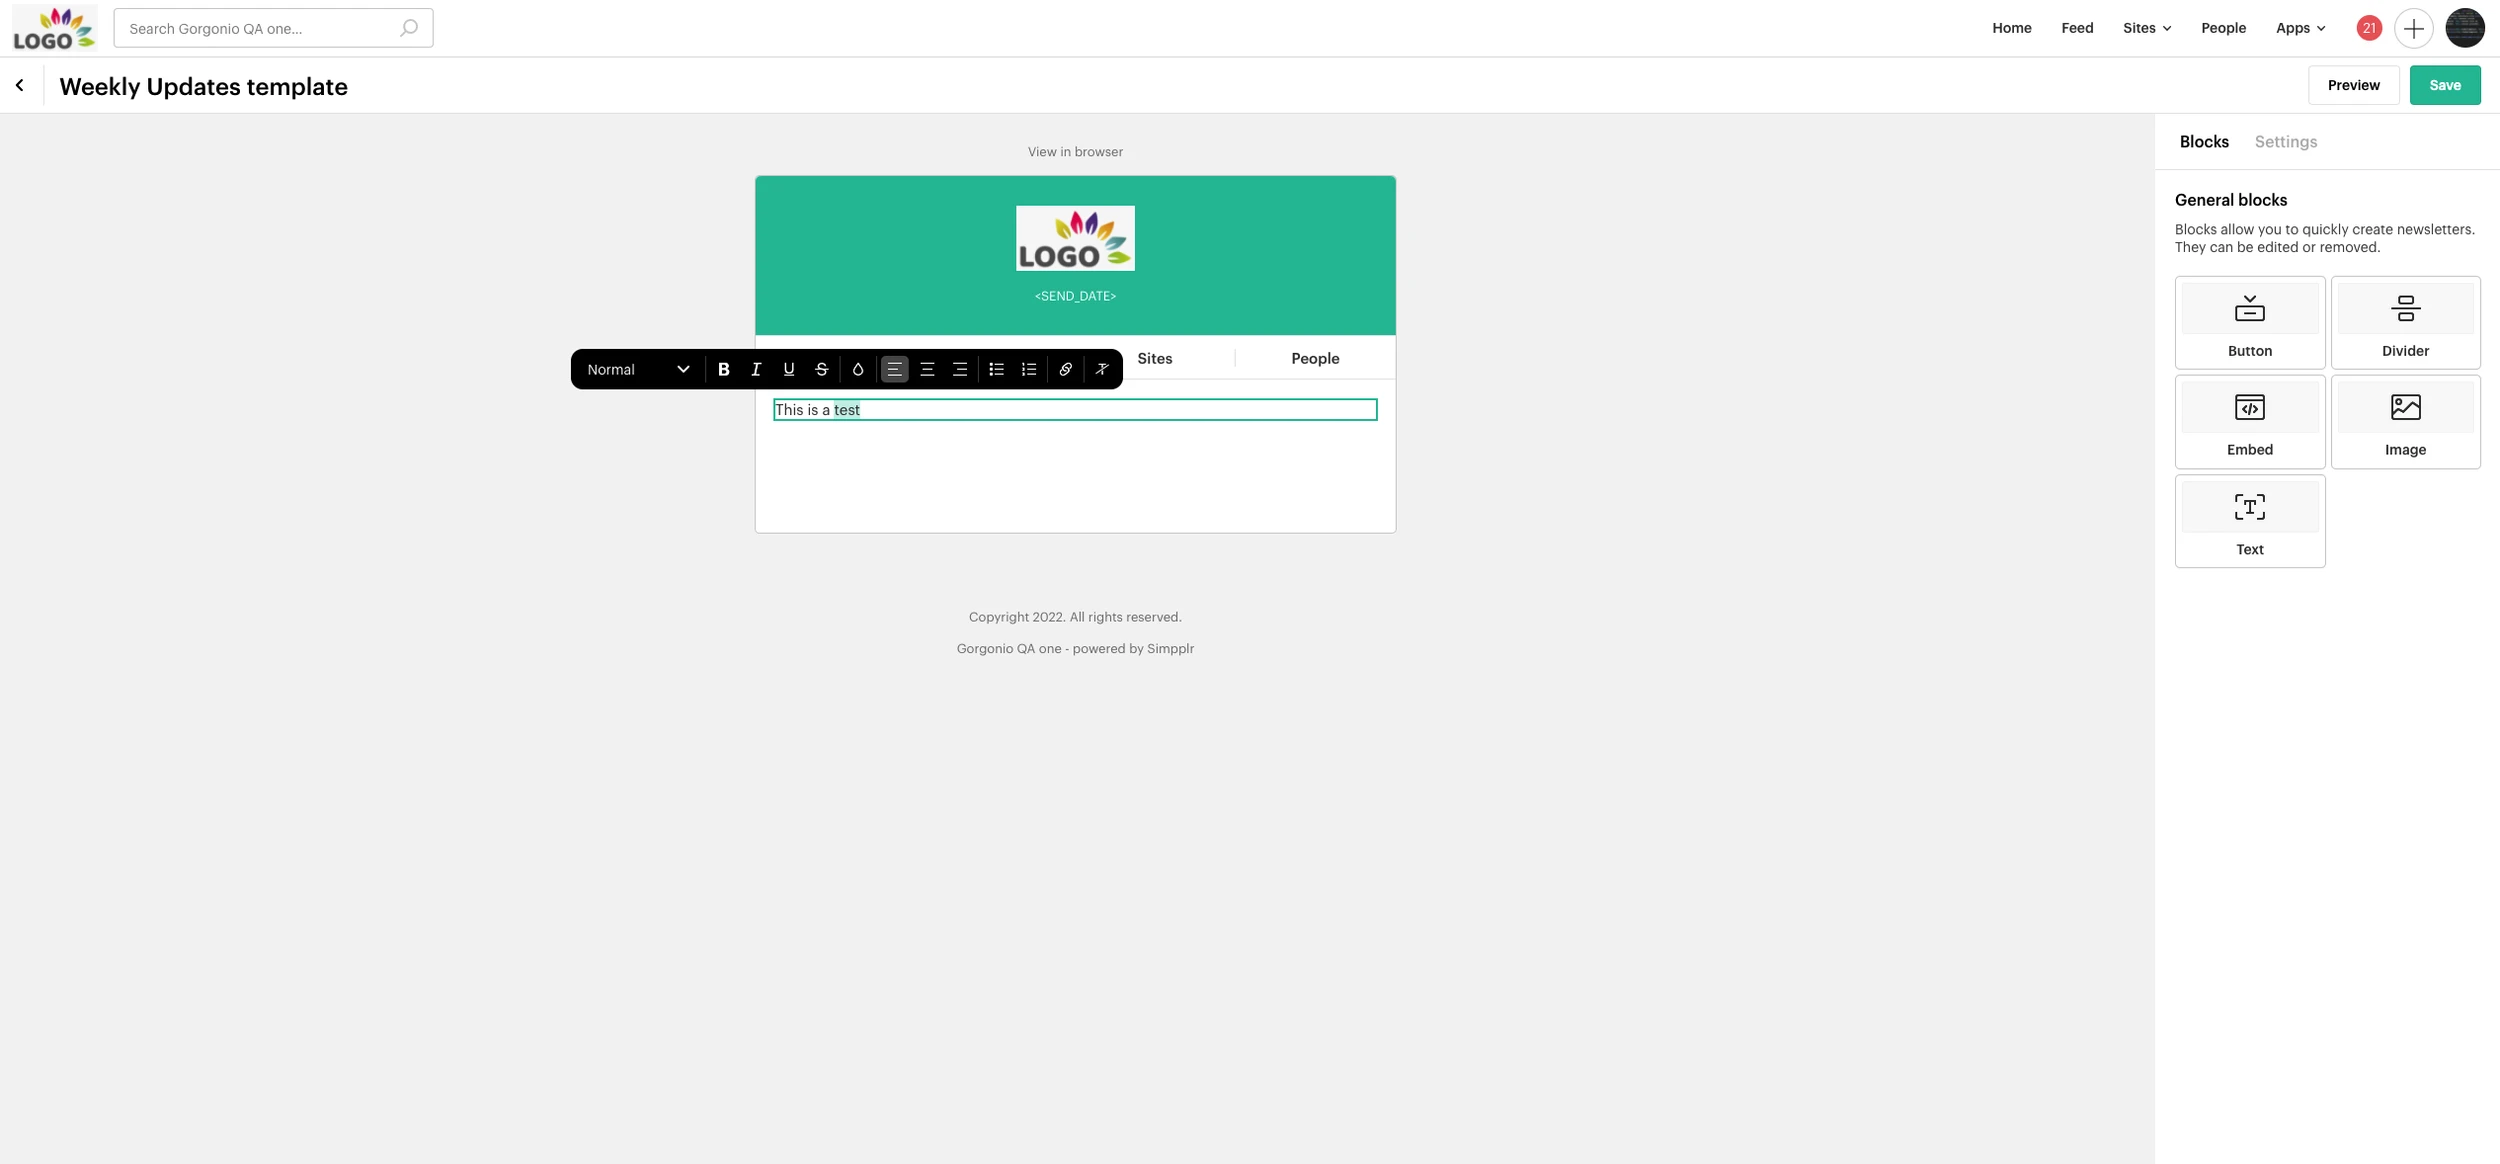This screenshot has height=1164, width=2500.
Task: Select the People tab in newsletter
Action: (x=1314, y=359)
